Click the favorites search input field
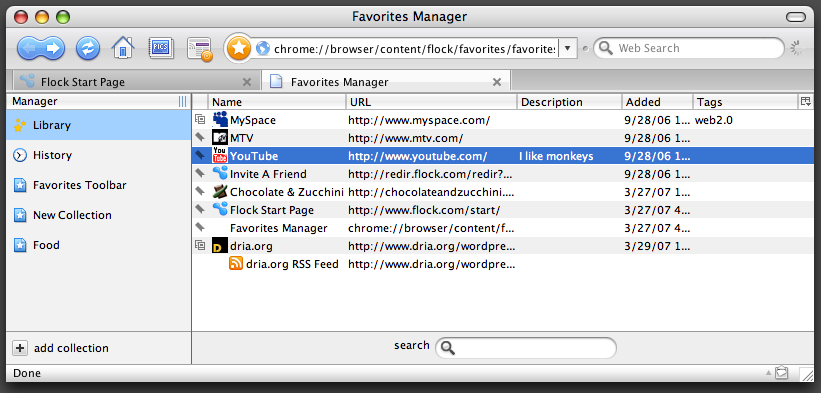 (x=526, y=348)
